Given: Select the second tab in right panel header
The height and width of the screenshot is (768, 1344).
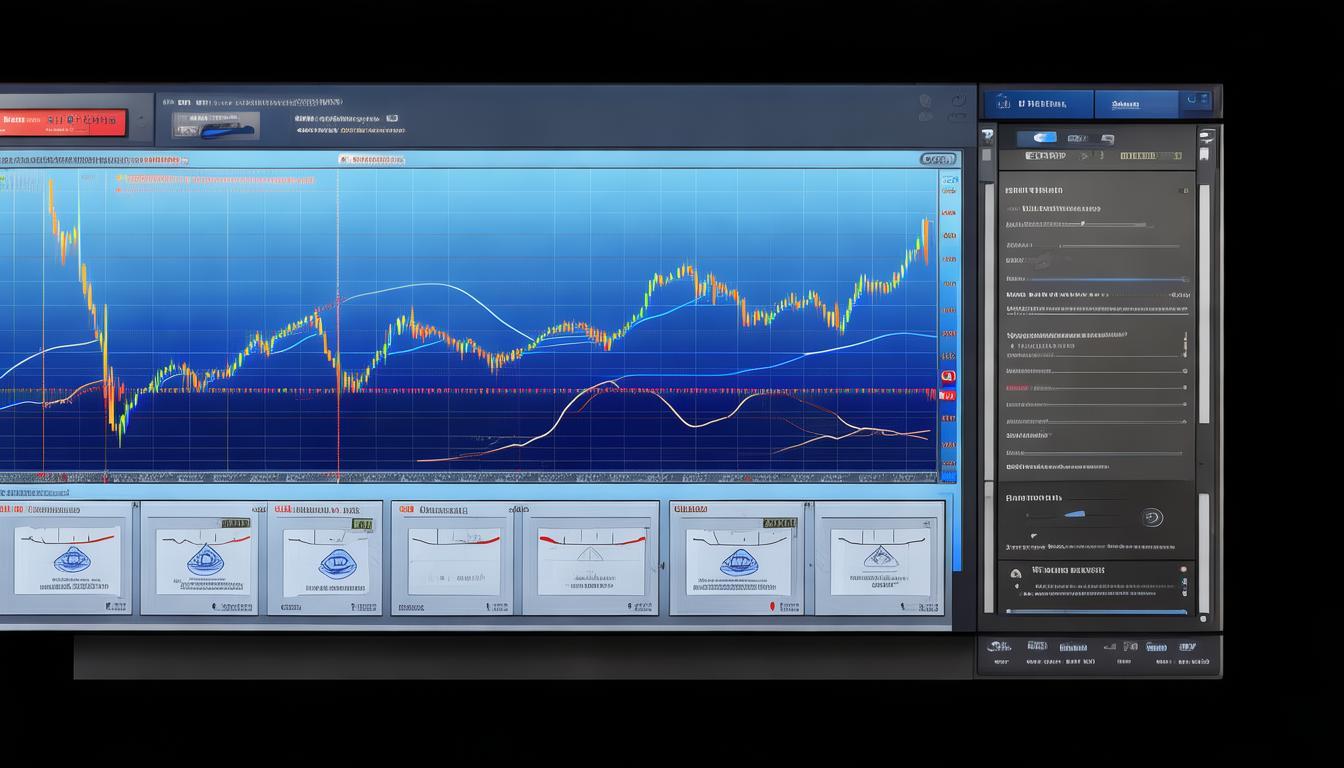Looking at the screenshot, I should tap(1127, 104).
